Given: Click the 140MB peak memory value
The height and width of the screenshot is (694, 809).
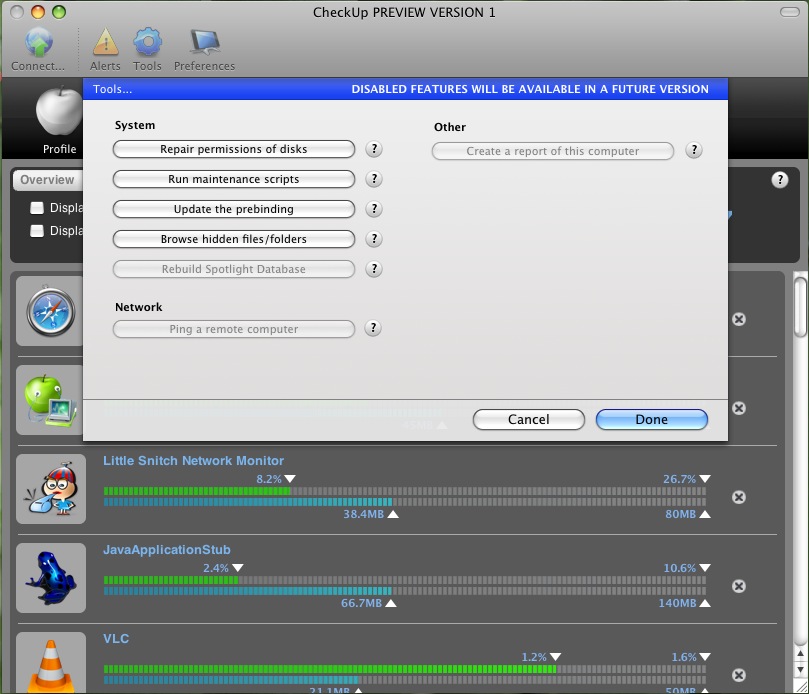Looking at the screenshot, I should coord(677,603).
